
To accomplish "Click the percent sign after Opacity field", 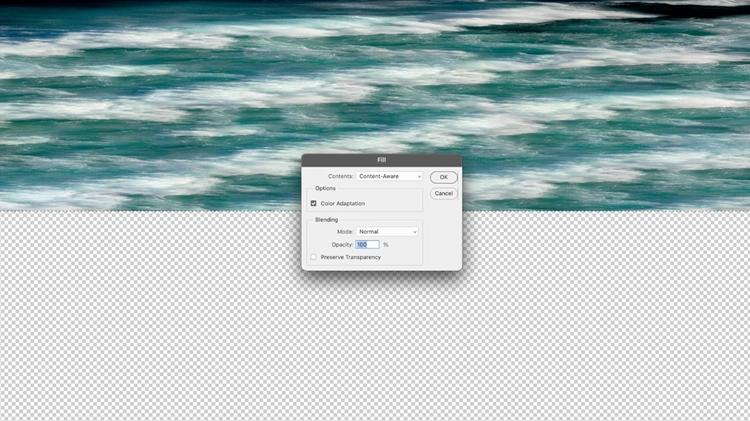I will coord(386,244).
